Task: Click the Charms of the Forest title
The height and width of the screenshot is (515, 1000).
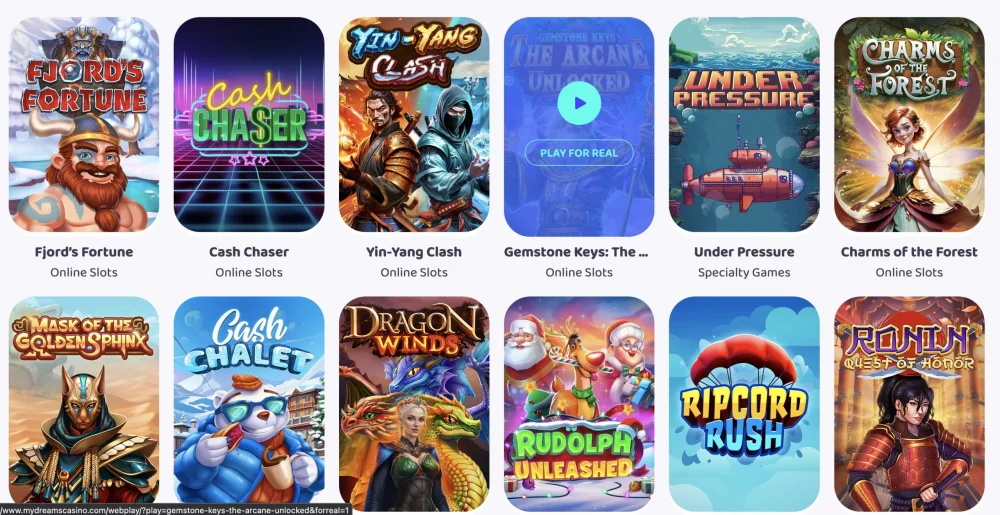Action: pos(909,252)
